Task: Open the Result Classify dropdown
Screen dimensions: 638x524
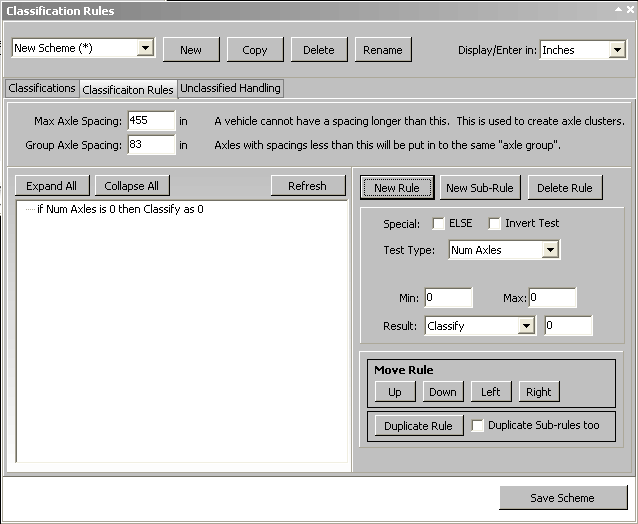Action: pos(526,326)
